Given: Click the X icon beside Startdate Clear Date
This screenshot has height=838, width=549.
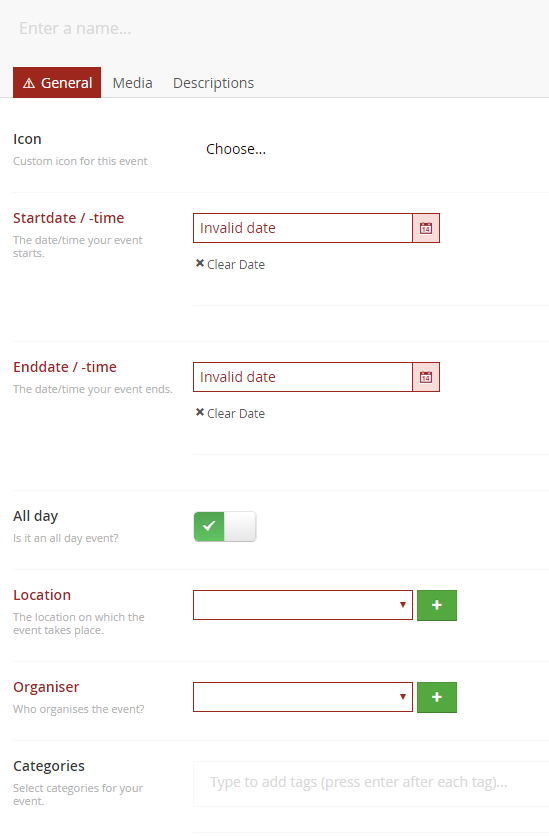Looking at the screenshot, I should click(199, 263).
